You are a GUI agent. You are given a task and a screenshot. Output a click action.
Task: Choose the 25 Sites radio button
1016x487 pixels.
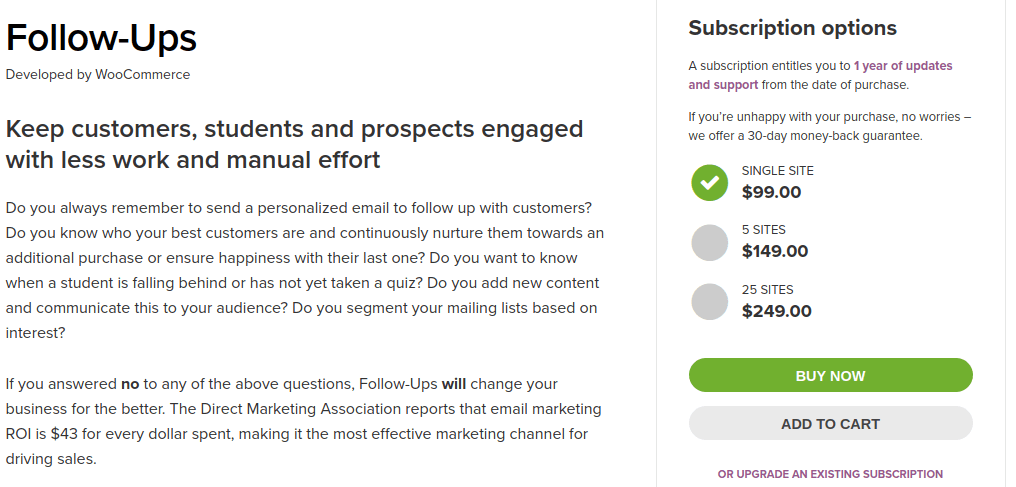click(710, 302)
